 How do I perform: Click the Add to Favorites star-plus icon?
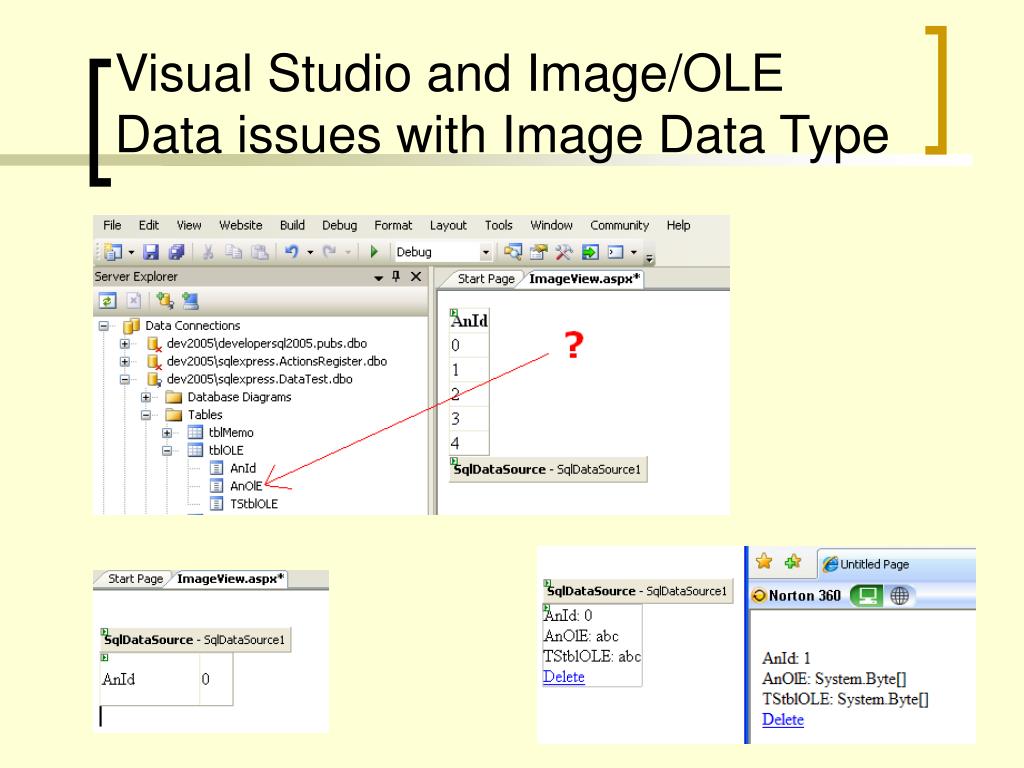[x=793, y=562]
